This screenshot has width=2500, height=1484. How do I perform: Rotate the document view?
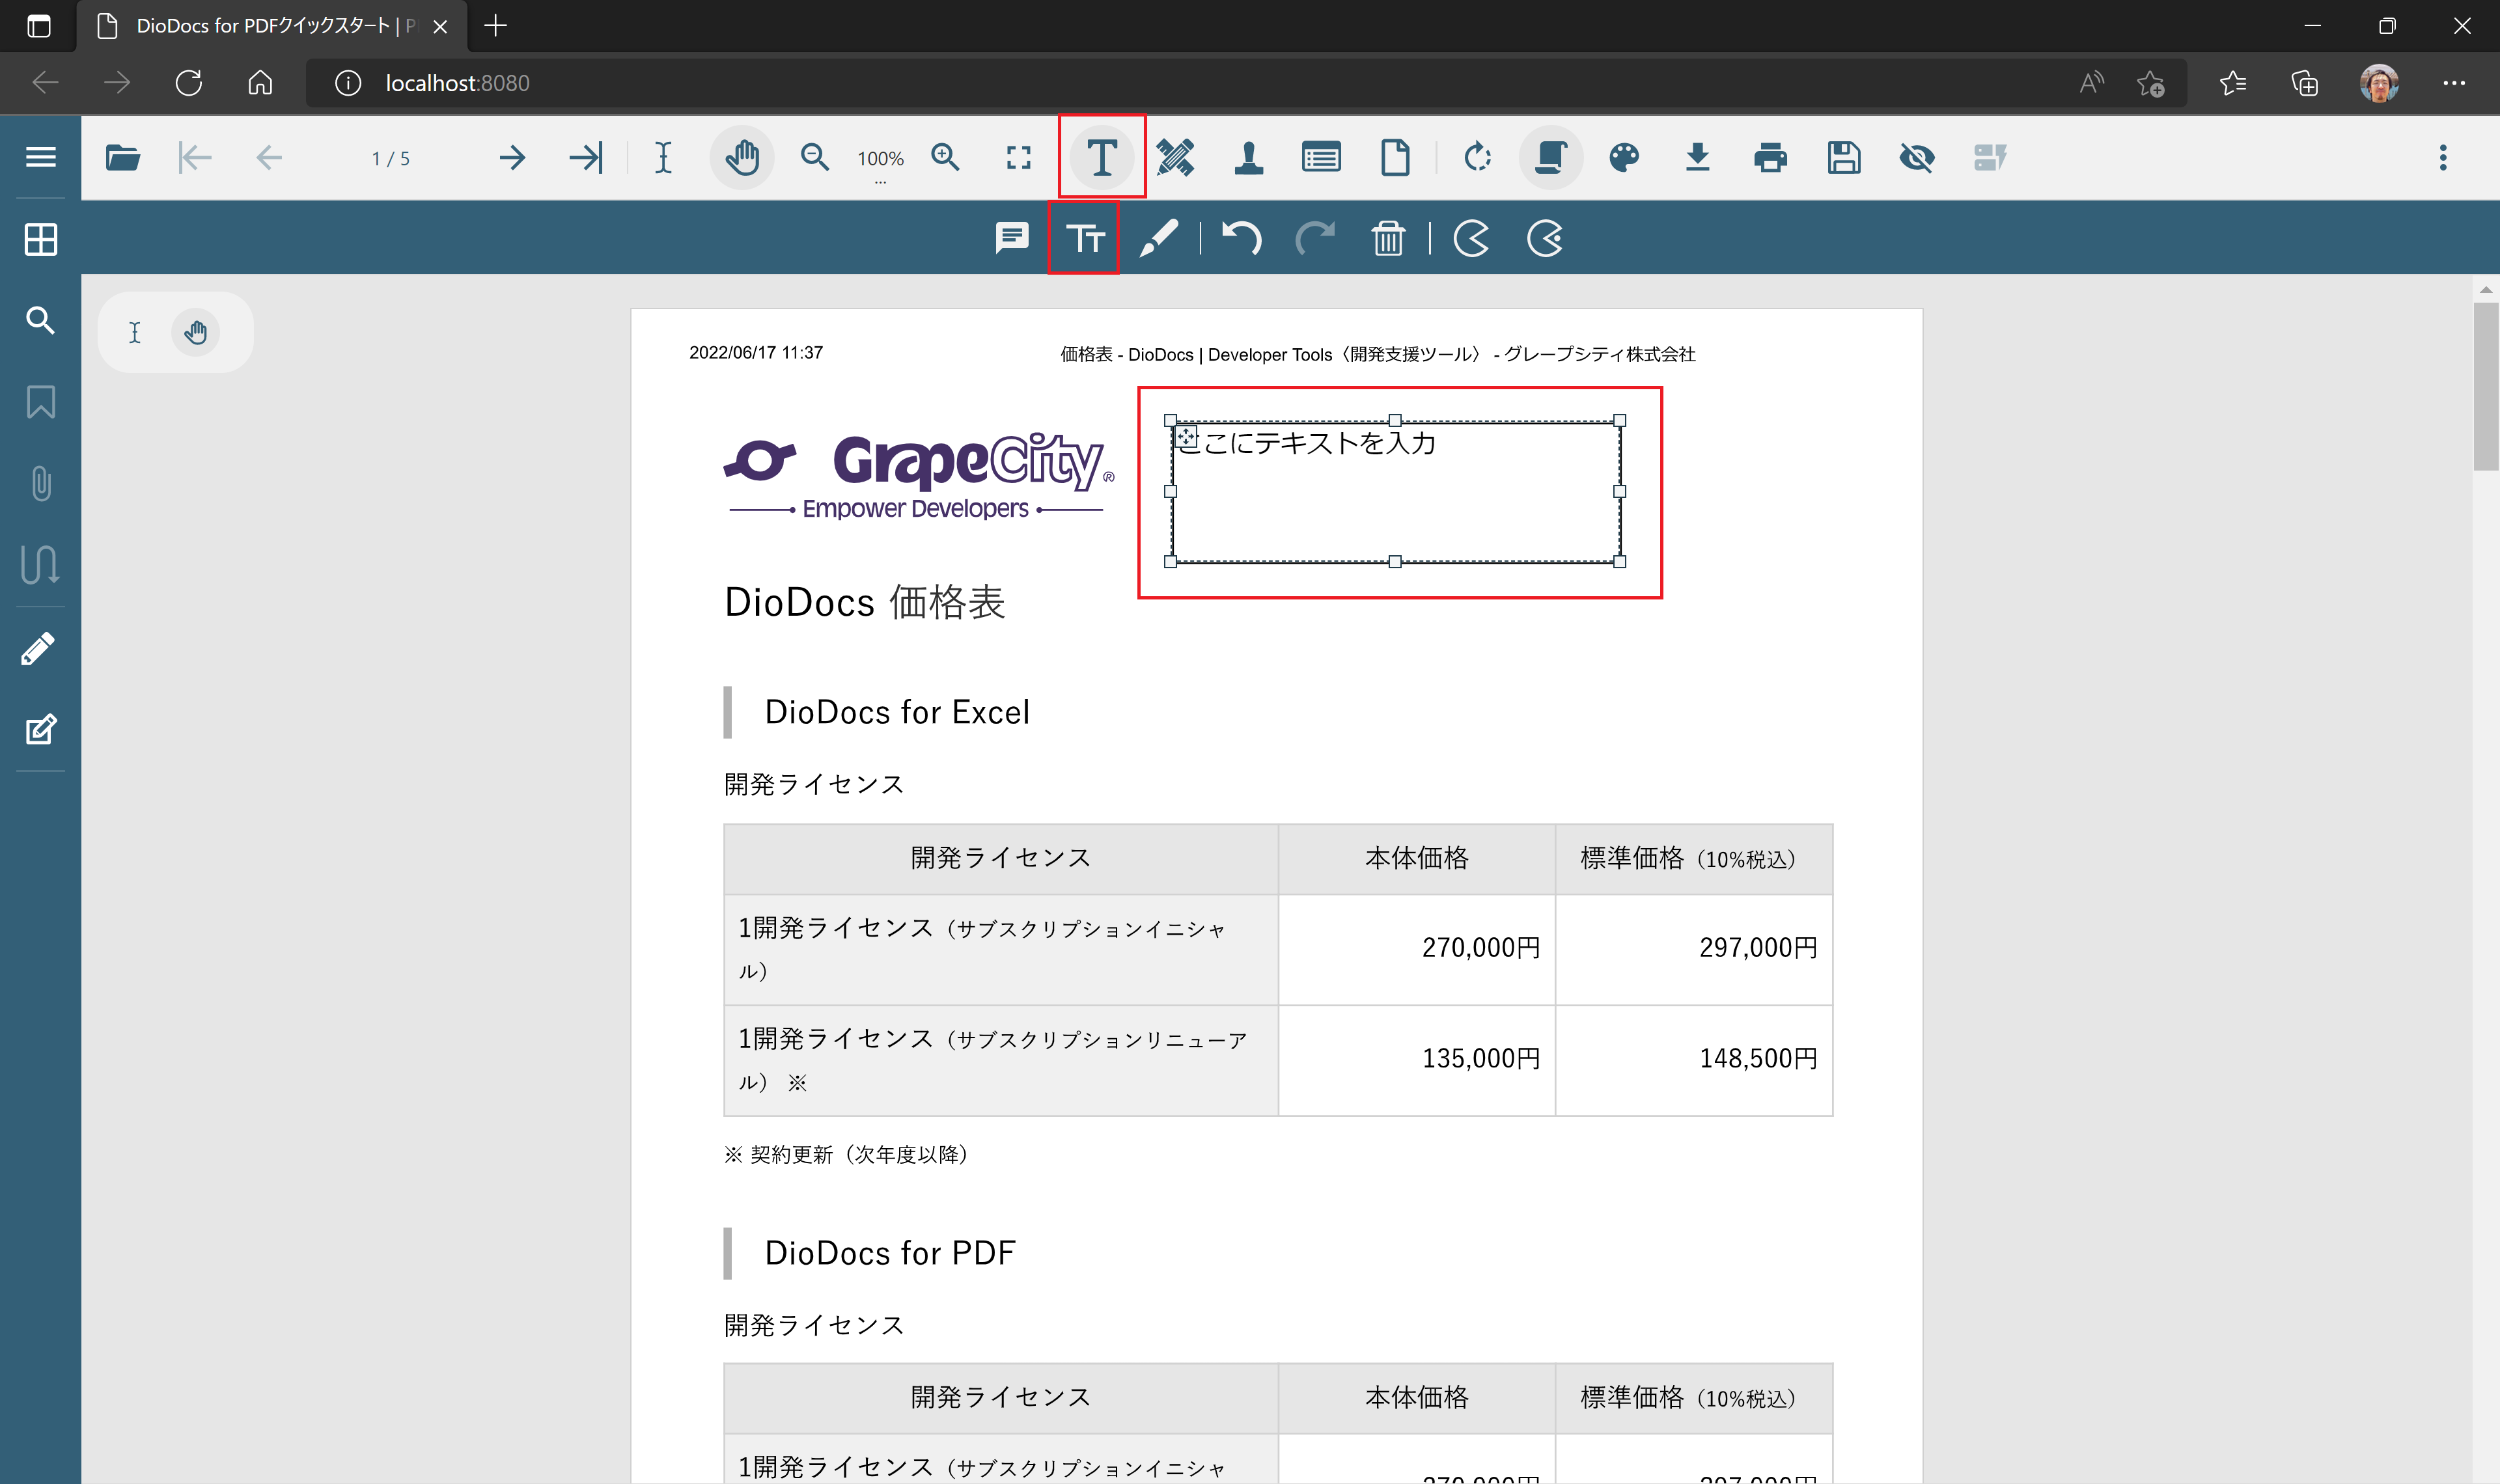pyautogui.click(x=1477, y=158)
